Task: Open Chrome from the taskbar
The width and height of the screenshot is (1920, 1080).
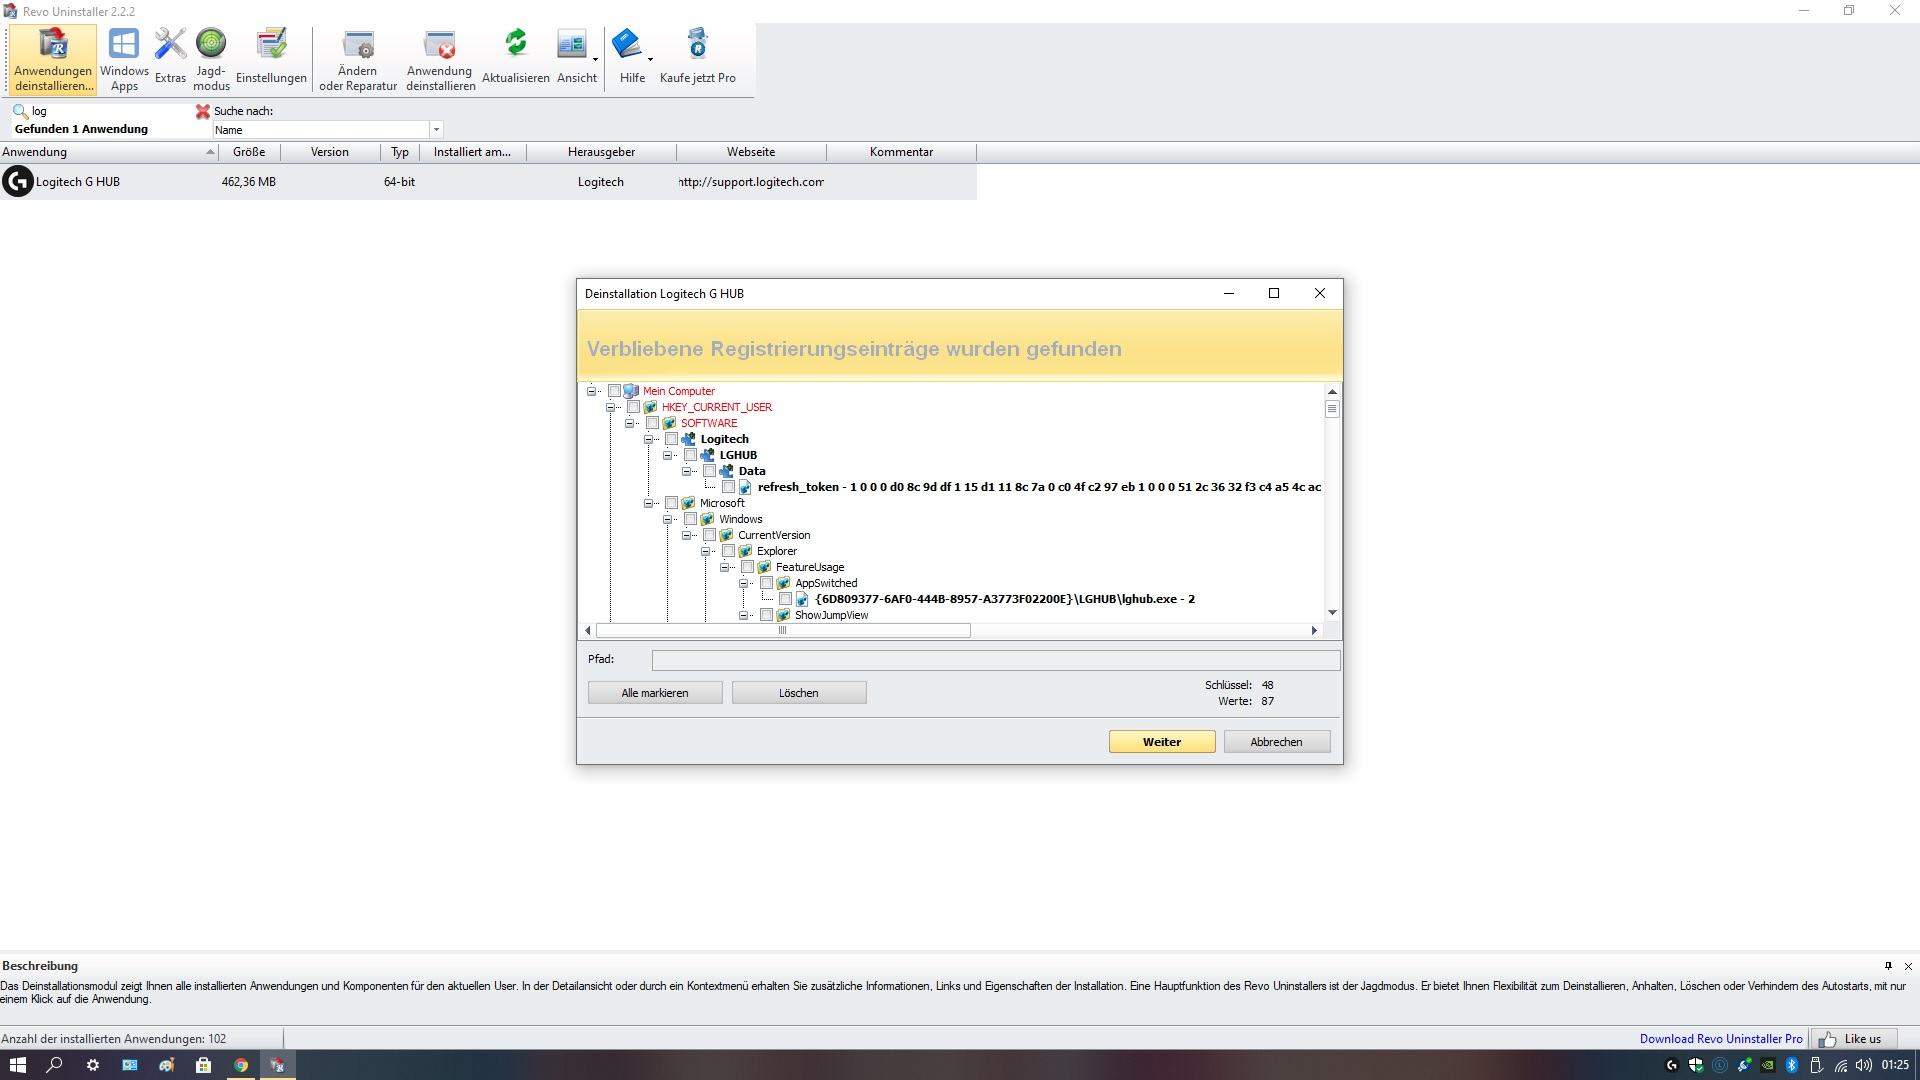Action: click(x=241, y=1065)
